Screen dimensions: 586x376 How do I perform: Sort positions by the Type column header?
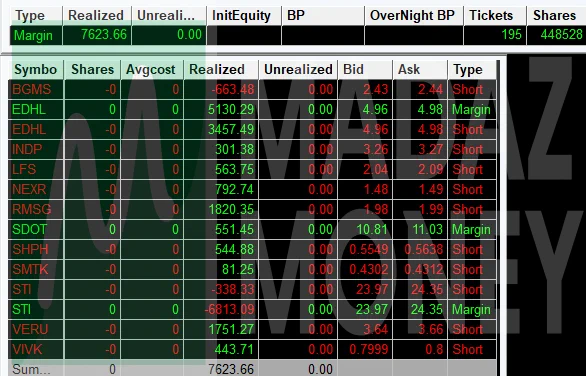(472, 70)
